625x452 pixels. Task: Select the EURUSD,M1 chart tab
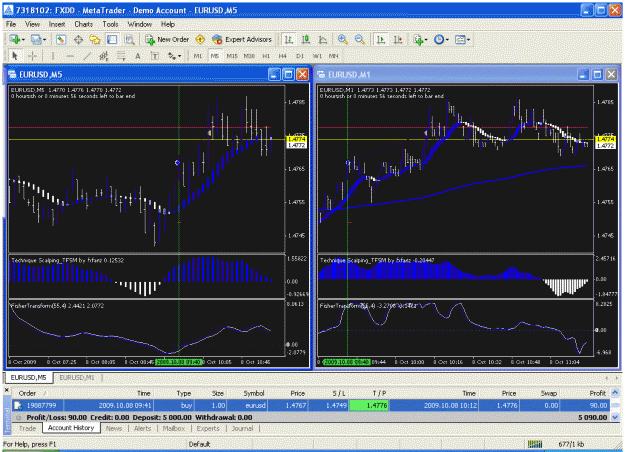[77, 377]
